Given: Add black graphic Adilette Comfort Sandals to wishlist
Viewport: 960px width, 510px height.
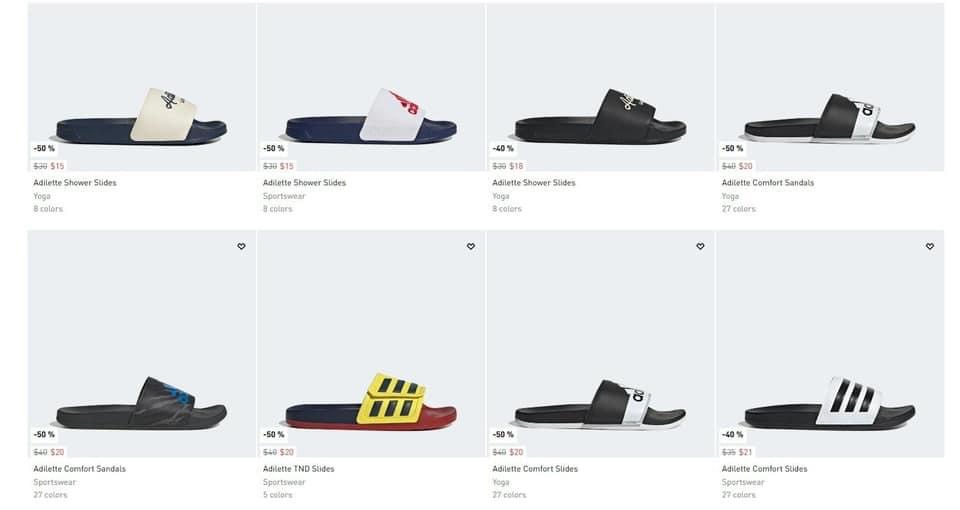Looking at the screenshot, I should [x=241, y=246].
